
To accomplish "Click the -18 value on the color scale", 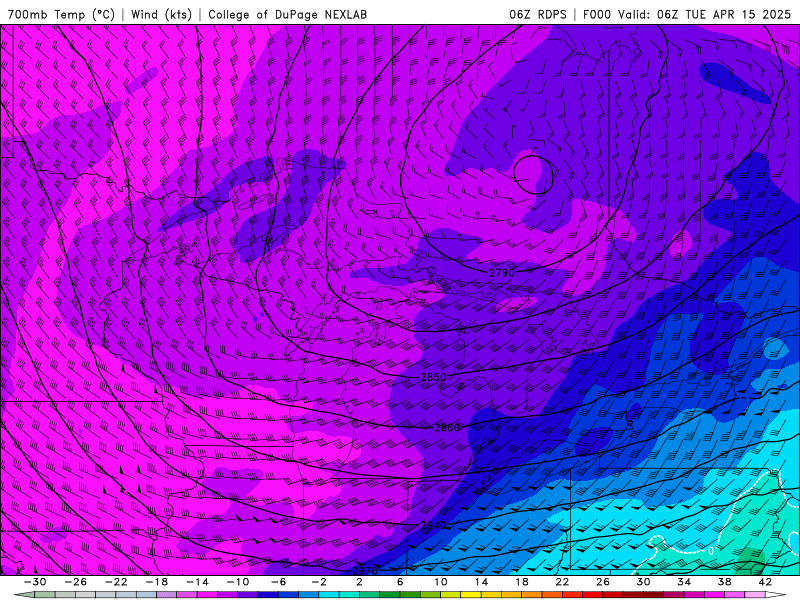I will (x=157, y=582).
